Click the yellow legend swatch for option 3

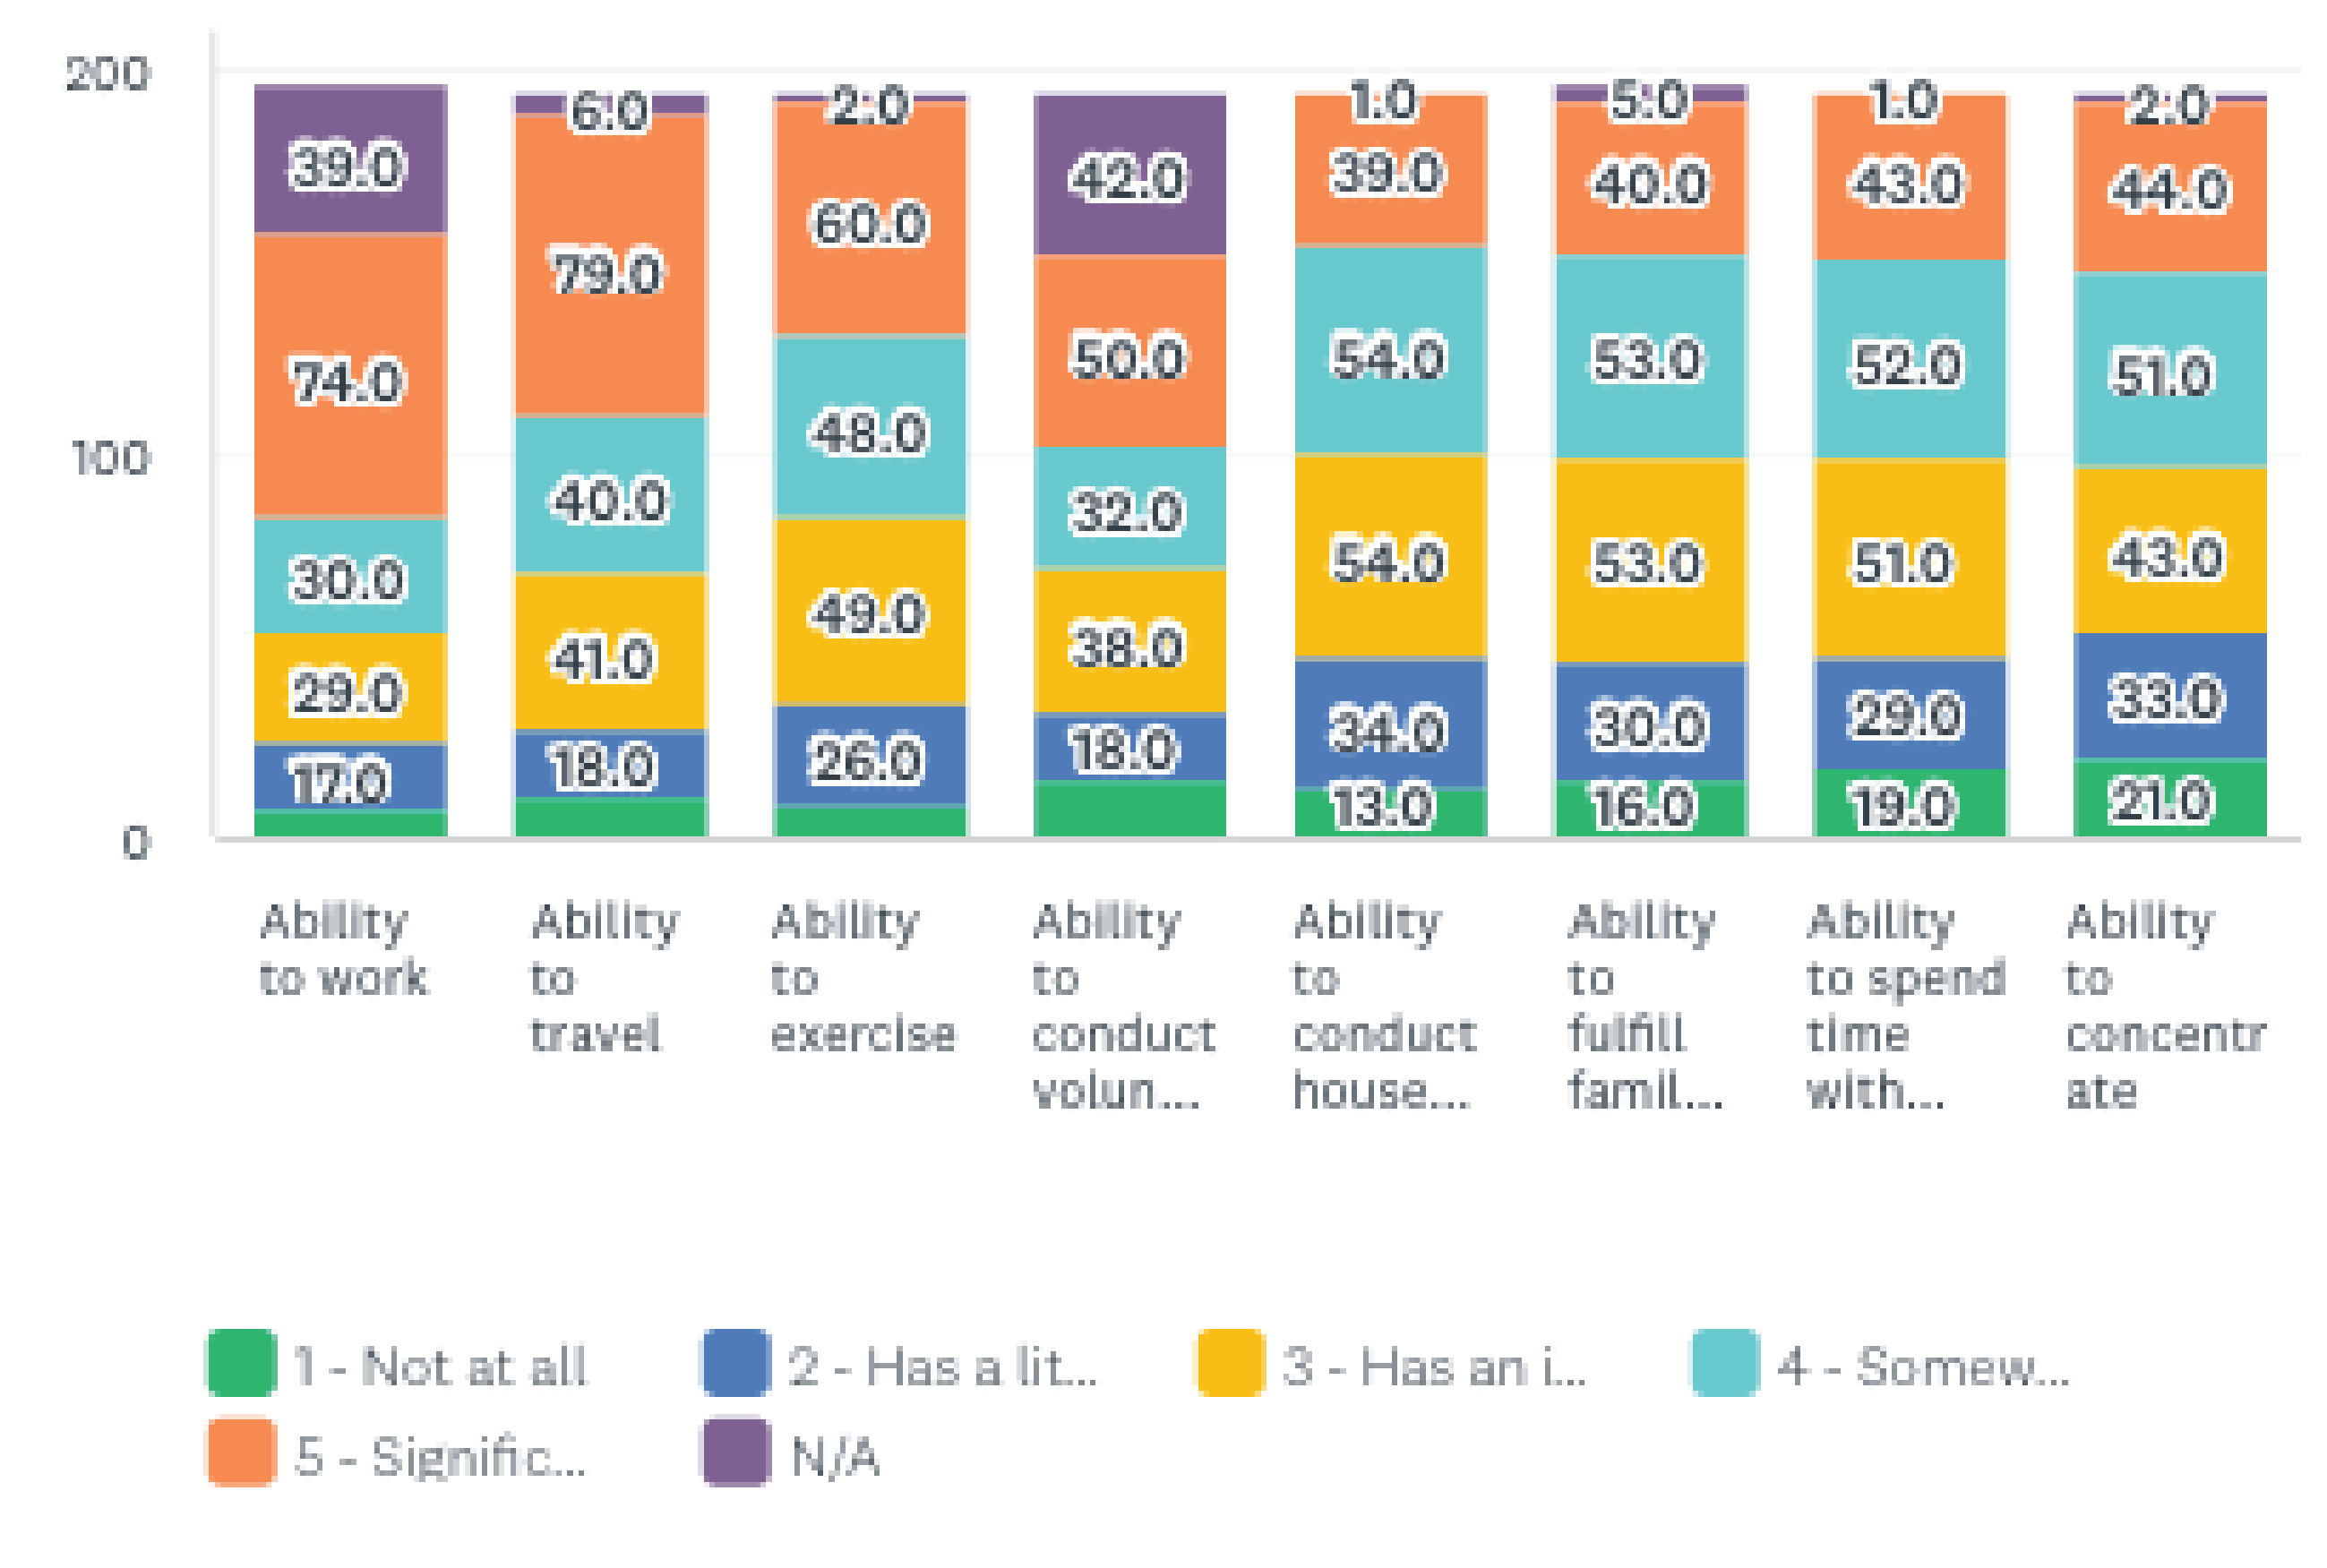point(1230,1362)
